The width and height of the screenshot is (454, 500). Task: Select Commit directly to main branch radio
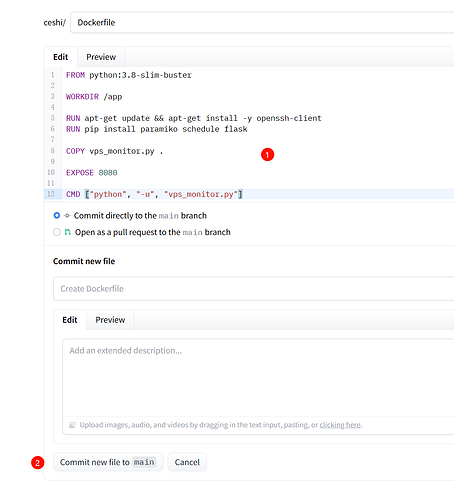click(x=57, y=216)
